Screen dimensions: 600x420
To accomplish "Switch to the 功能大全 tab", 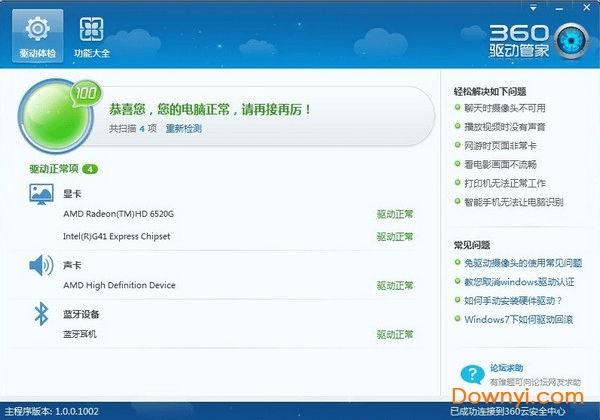I will pyautogui.click(x=92, y=35).
